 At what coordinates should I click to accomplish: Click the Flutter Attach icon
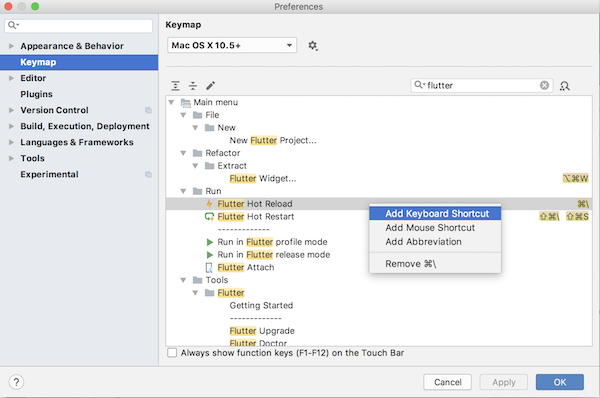(x=209, y=267)
